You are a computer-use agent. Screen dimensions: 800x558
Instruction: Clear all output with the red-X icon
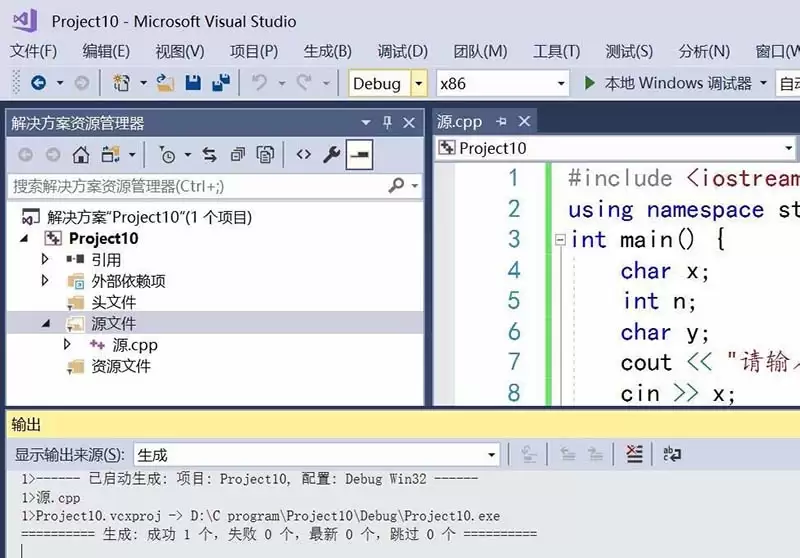tap(634, 454)
